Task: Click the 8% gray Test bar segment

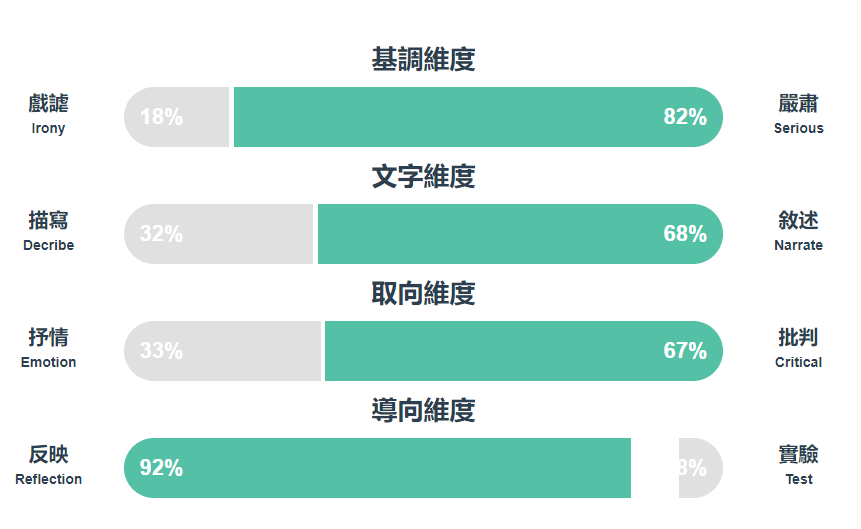Action: (701, 468)
